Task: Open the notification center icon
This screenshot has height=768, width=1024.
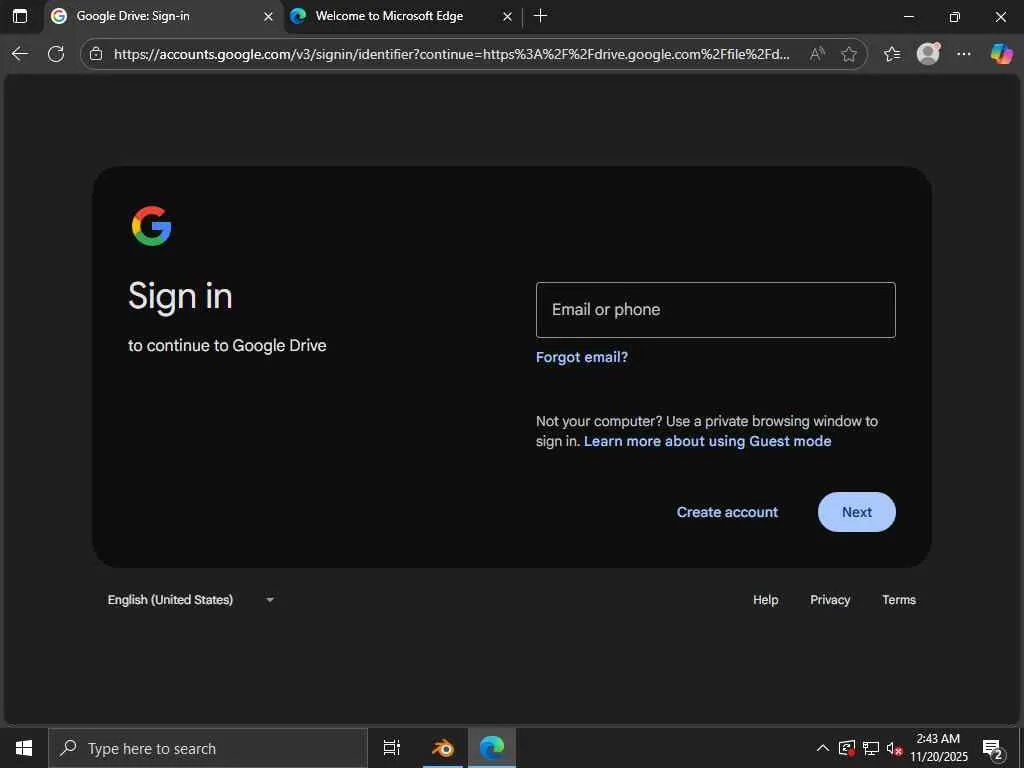Action: tap(993, 749)
